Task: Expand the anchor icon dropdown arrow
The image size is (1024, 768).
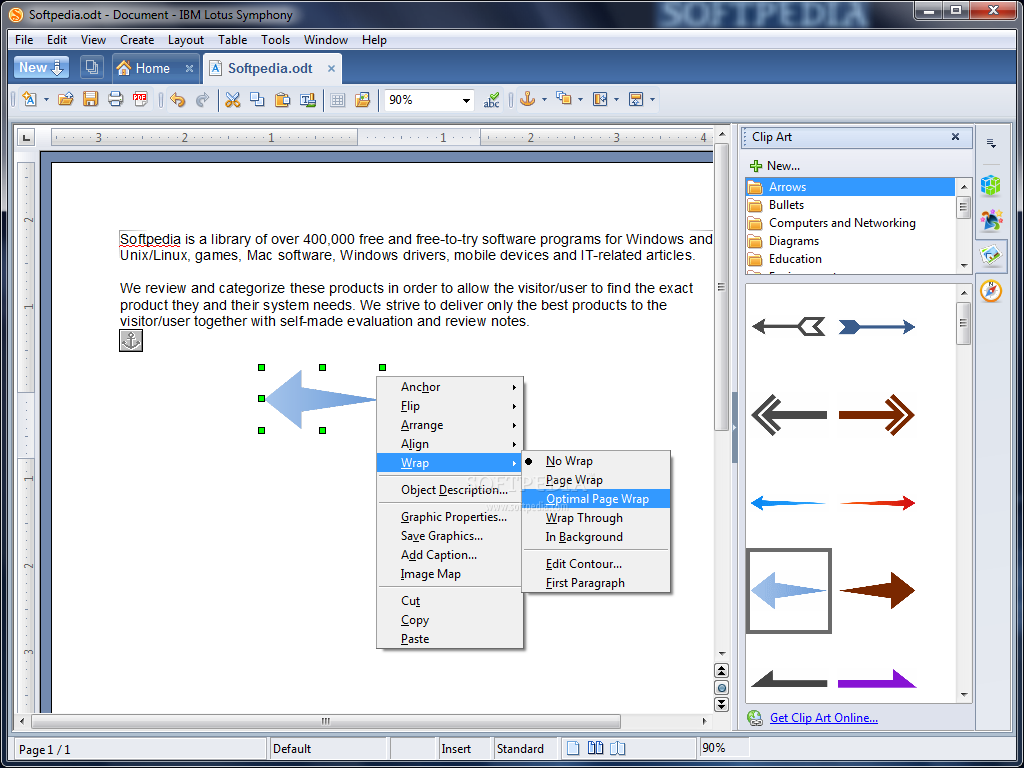Action: pyautogui.click(x=544, y=100)
